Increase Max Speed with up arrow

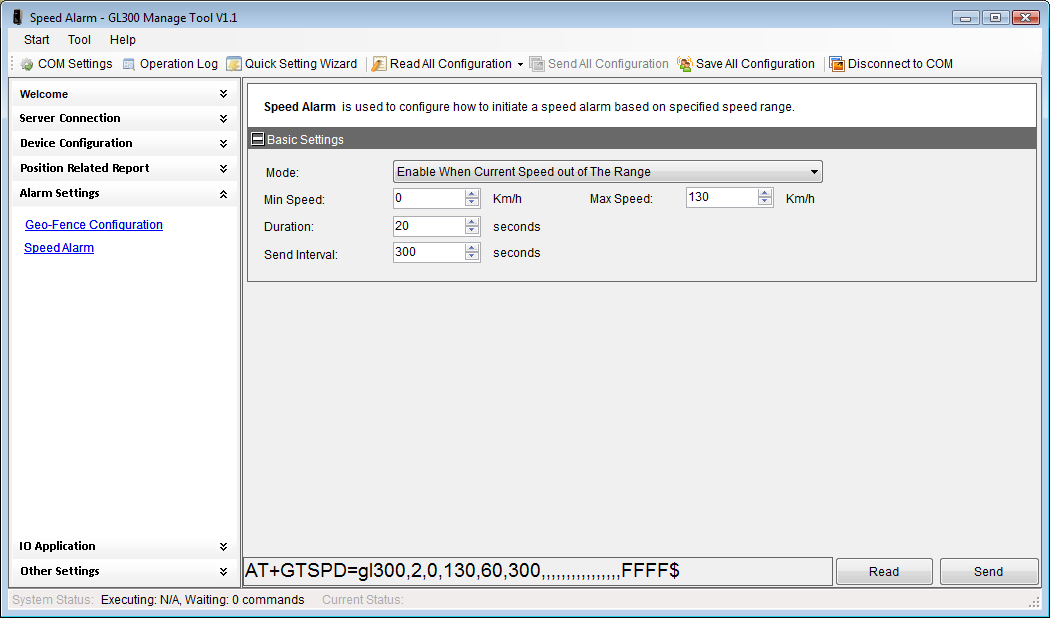(765, 193)
